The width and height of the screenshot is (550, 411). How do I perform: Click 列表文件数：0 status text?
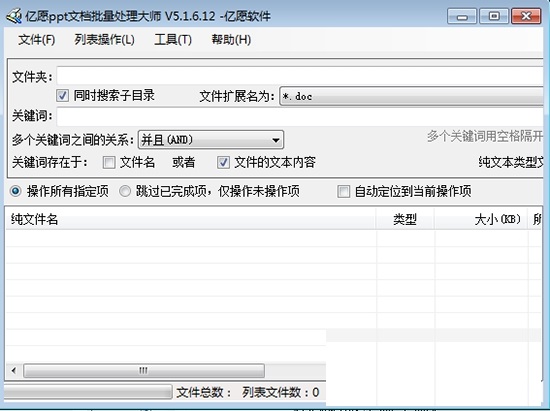[x=281, y=392]
